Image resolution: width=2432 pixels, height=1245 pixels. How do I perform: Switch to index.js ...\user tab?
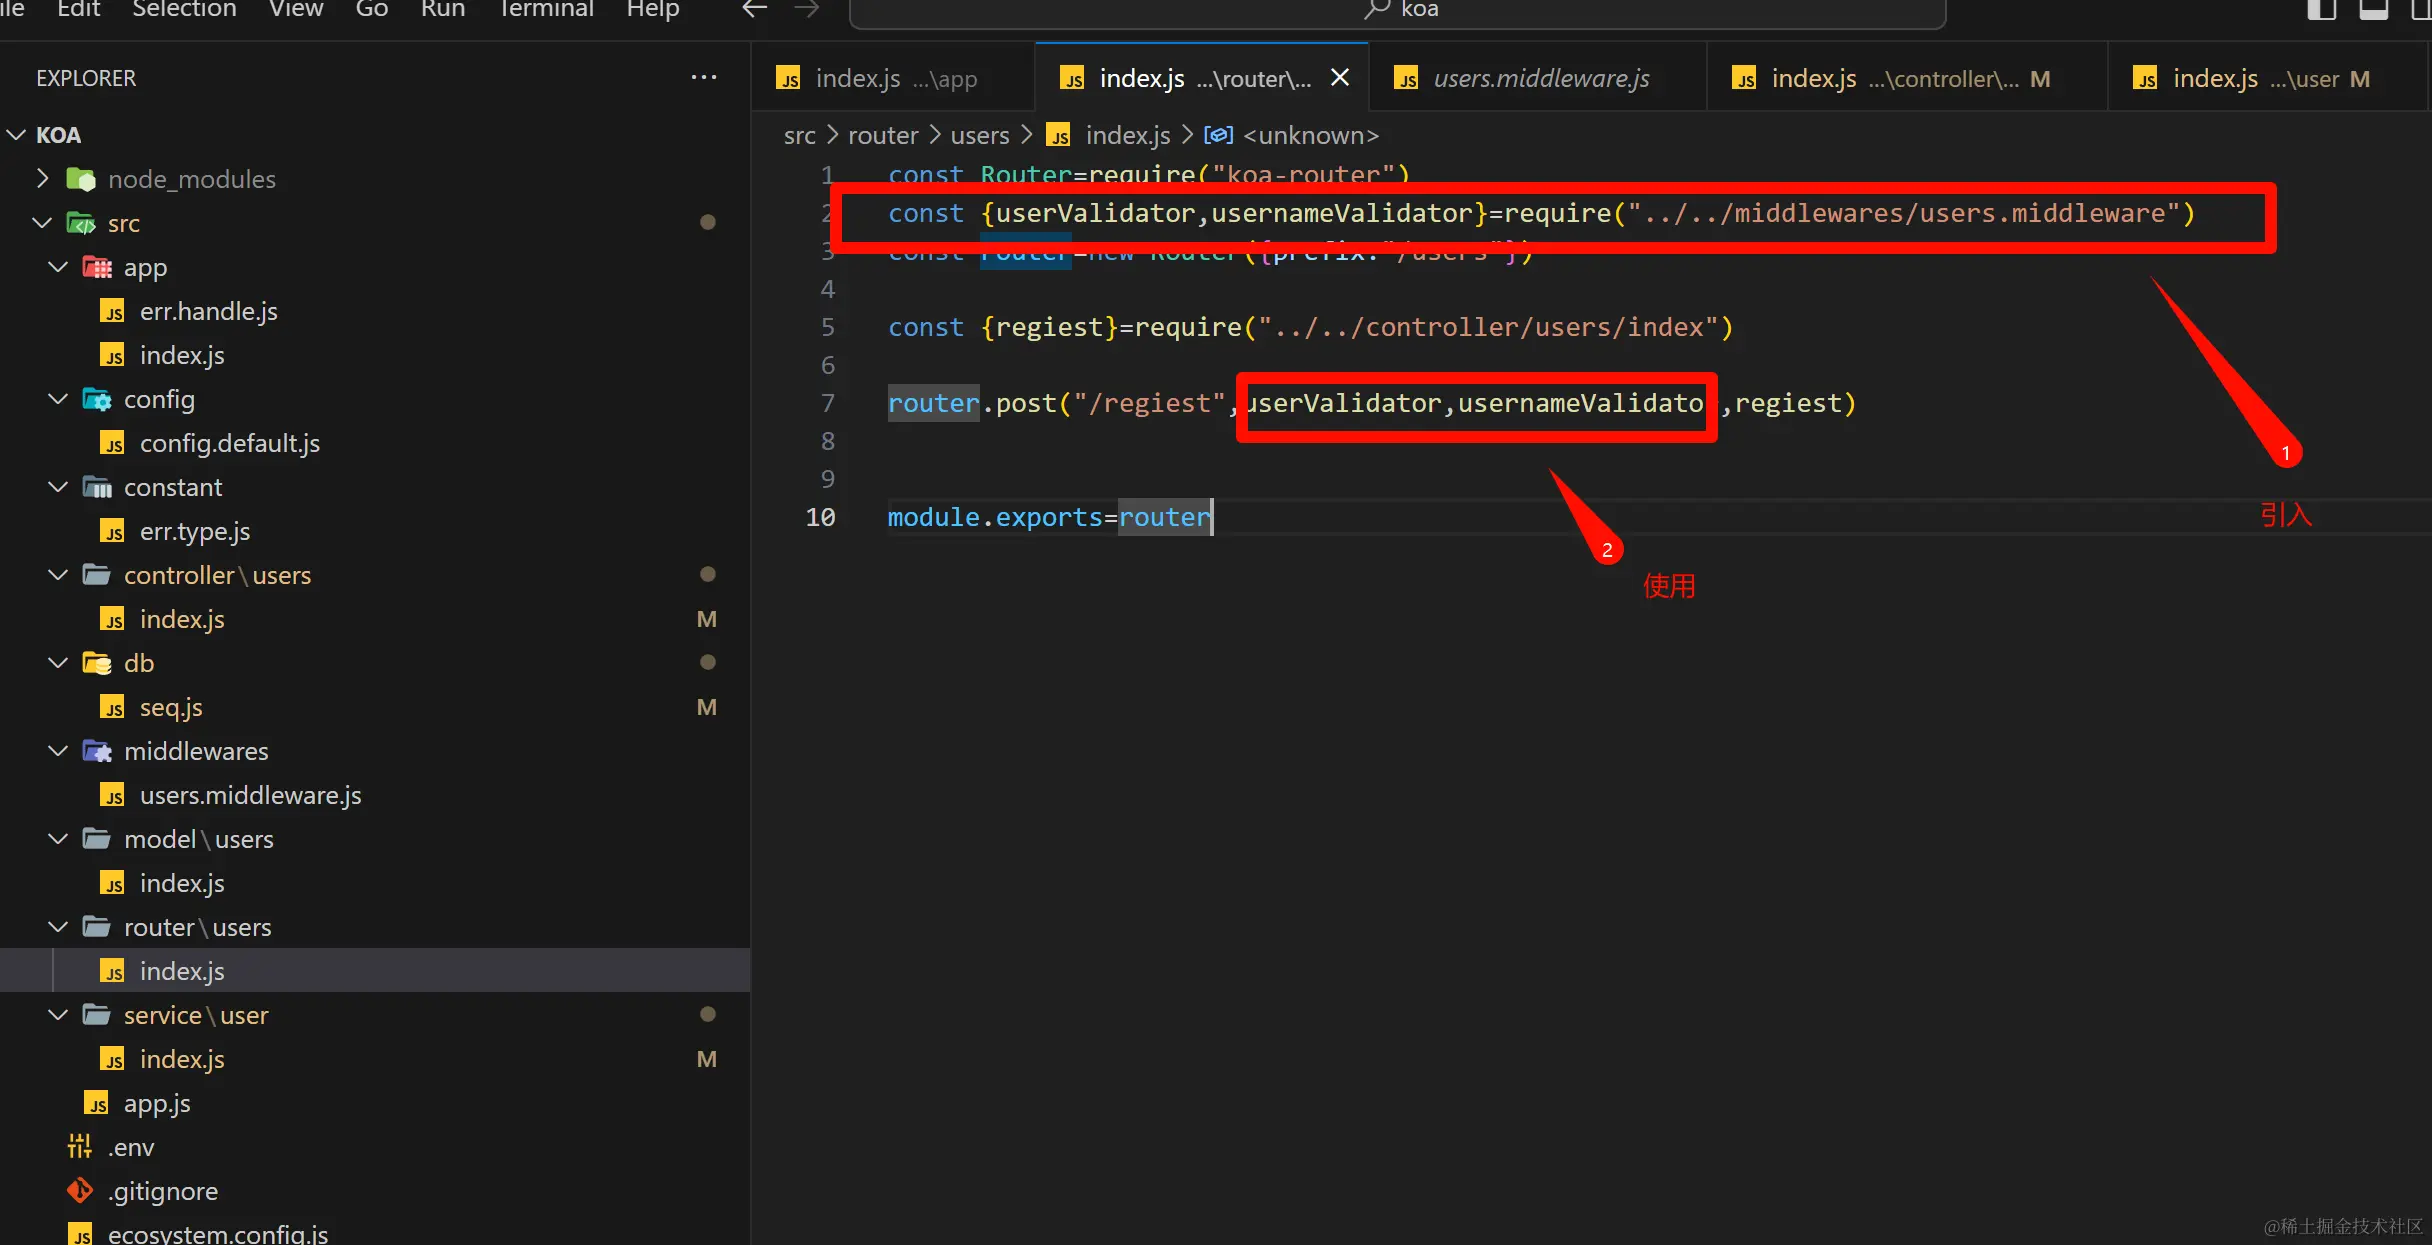click(2268, 78)
